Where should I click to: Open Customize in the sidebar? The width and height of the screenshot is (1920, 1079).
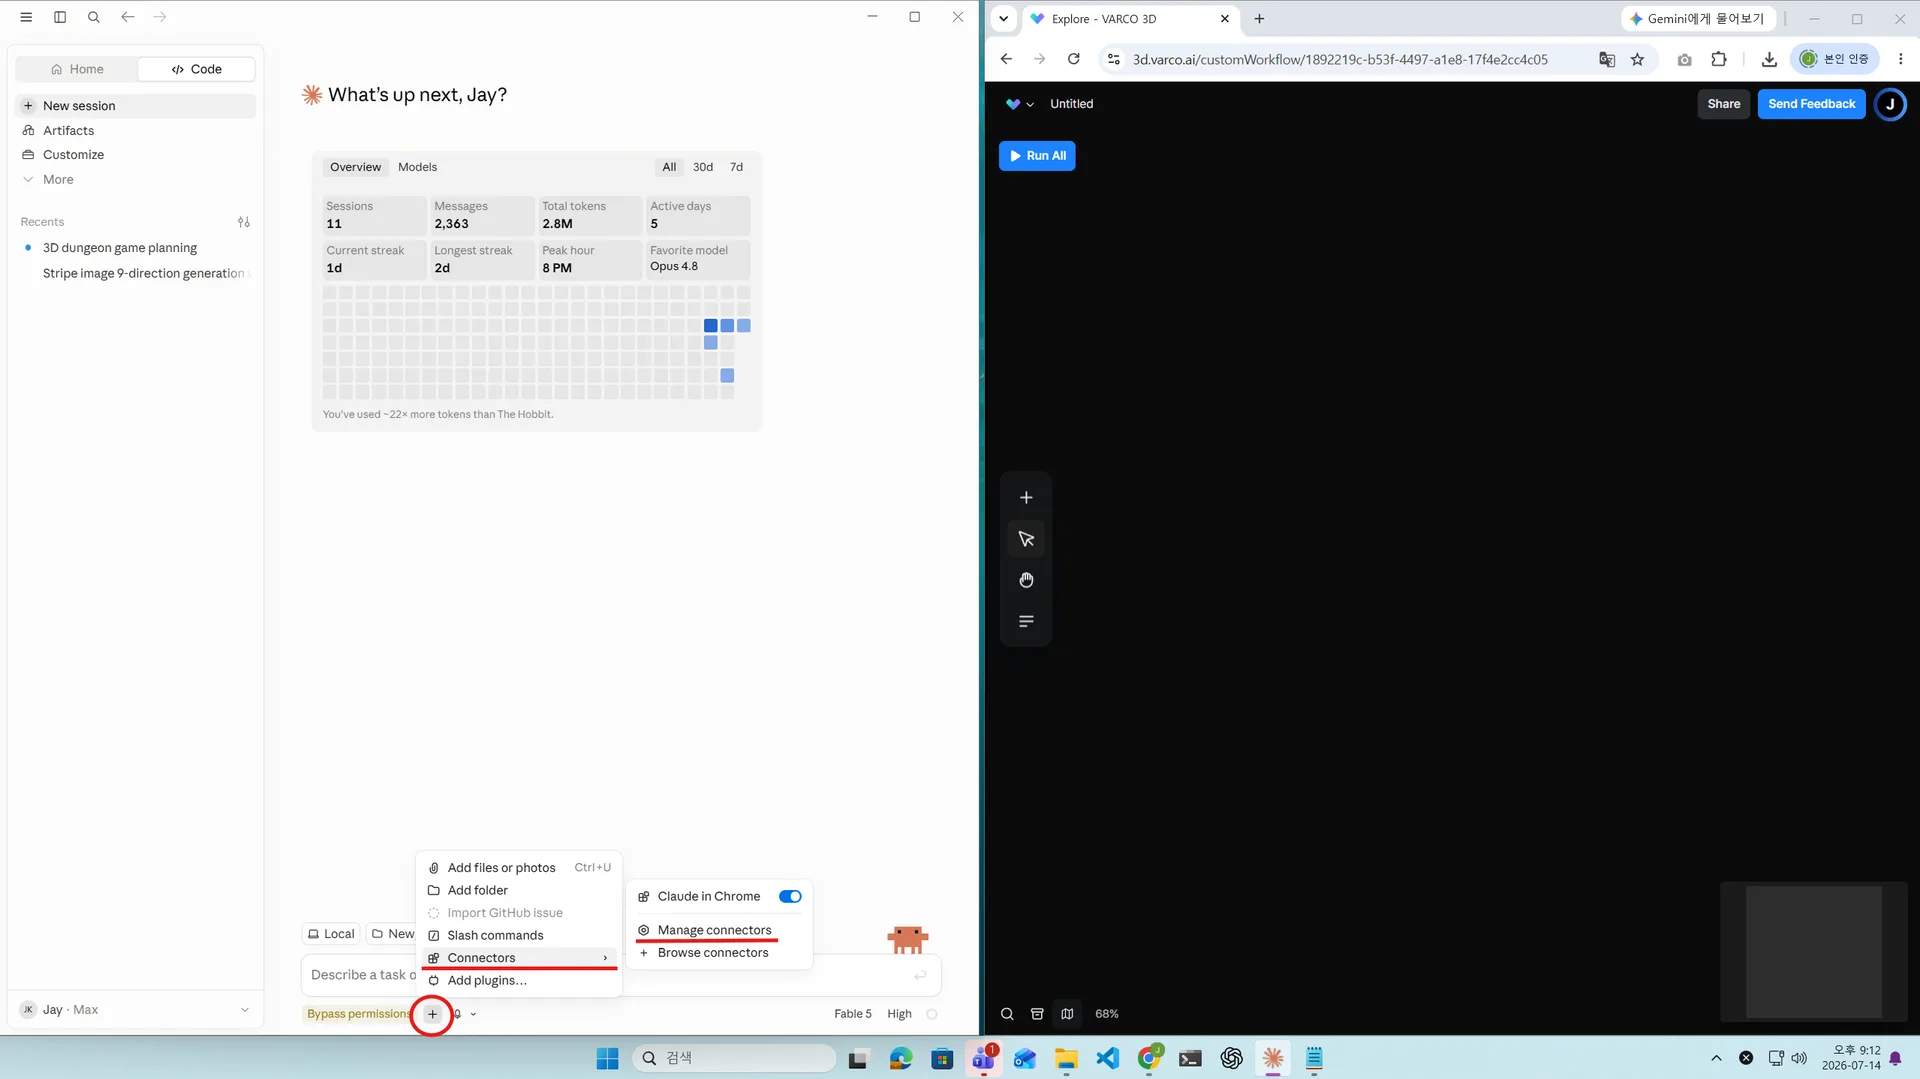tap(135, 155)
